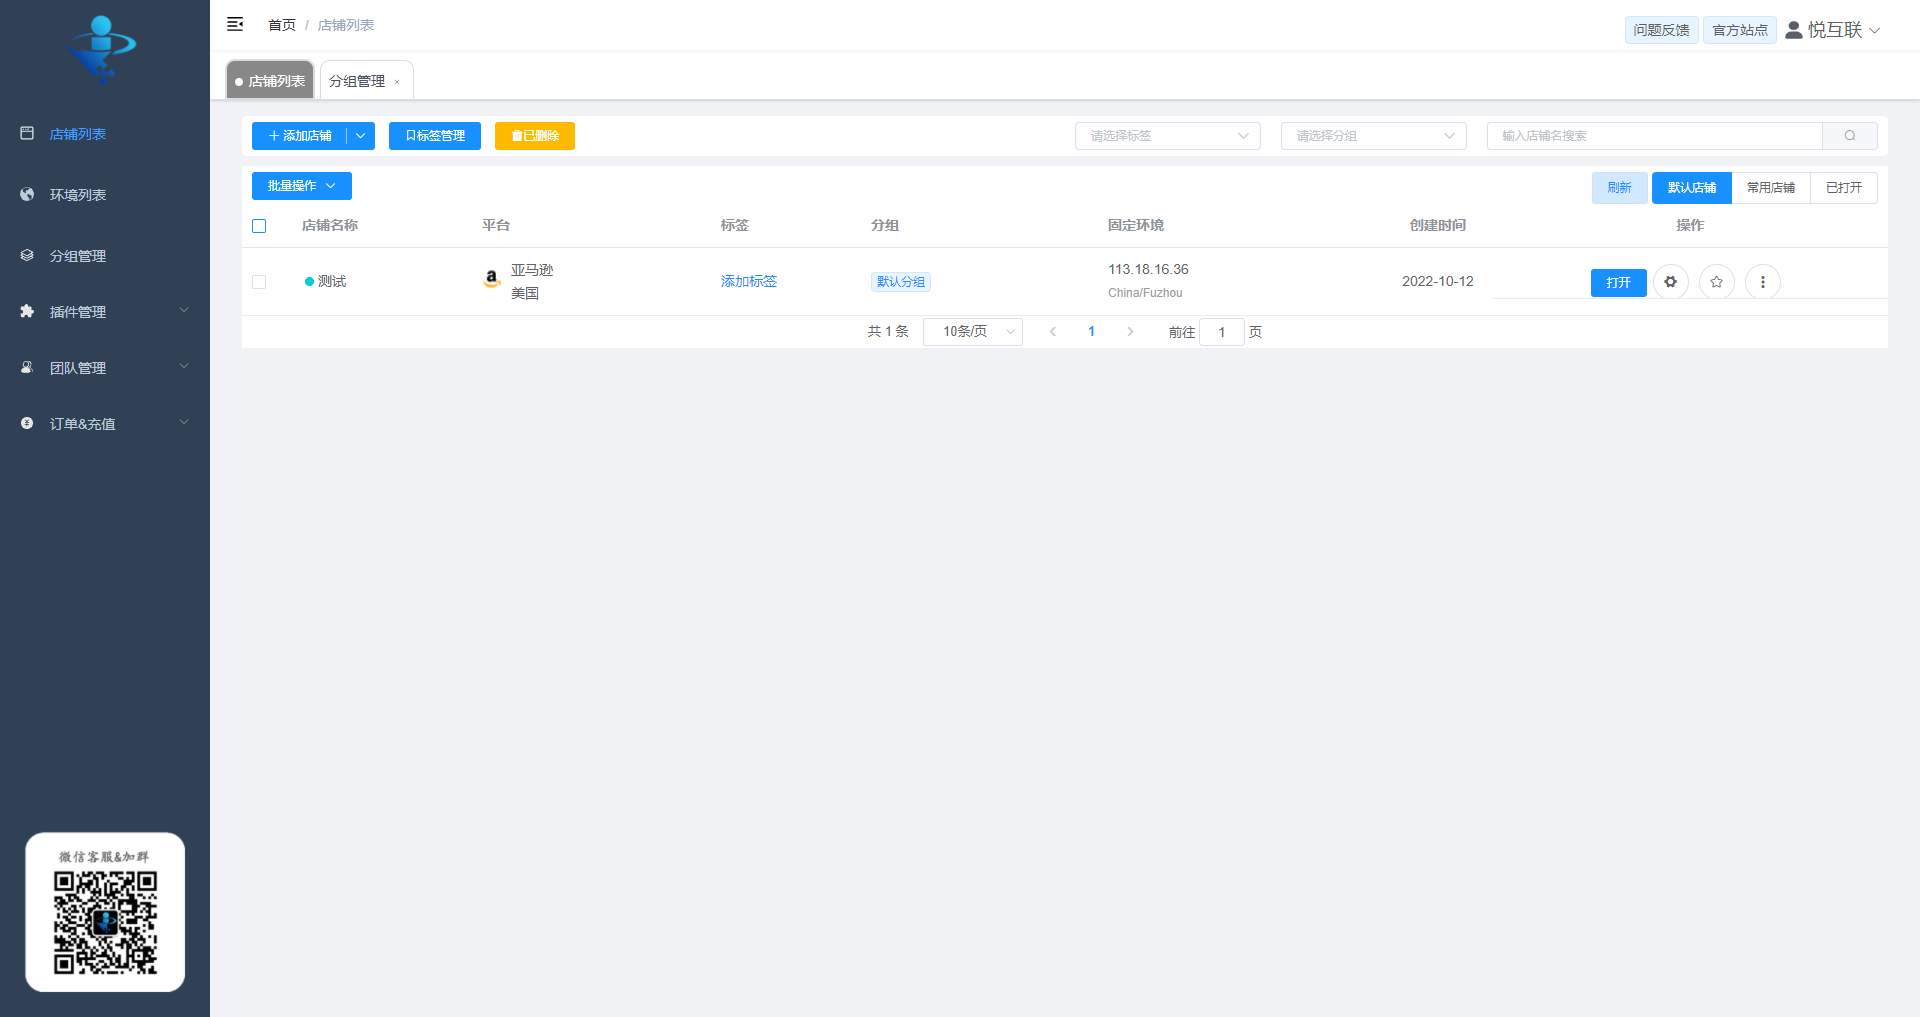Switch to the 店铺列表 tab
Viewport: 1920px width, 1017px height.
(270, 81)
